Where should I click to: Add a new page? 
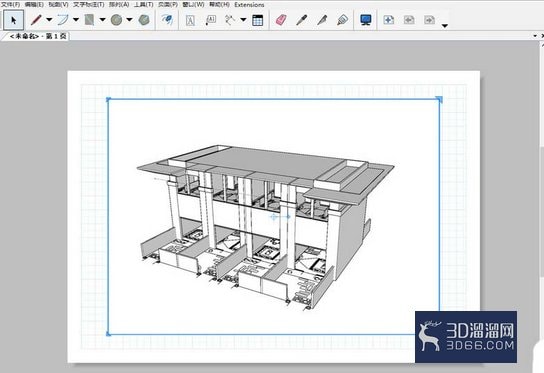[388, 20]
